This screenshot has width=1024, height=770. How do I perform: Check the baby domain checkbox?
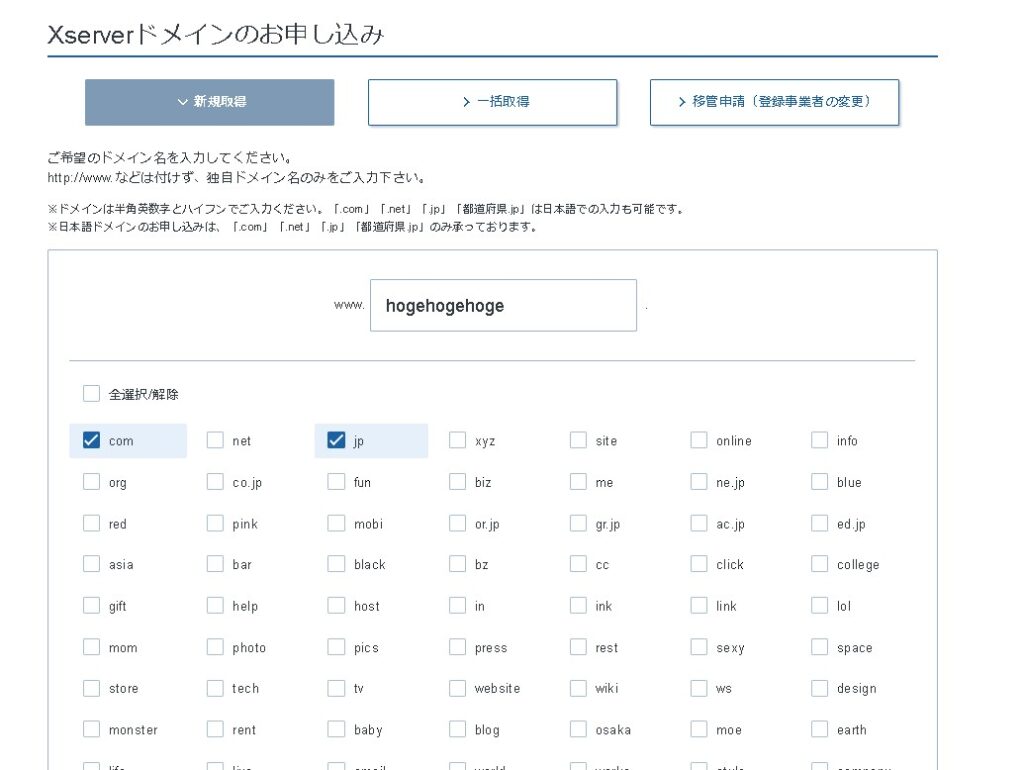click(x=336, y=729)
